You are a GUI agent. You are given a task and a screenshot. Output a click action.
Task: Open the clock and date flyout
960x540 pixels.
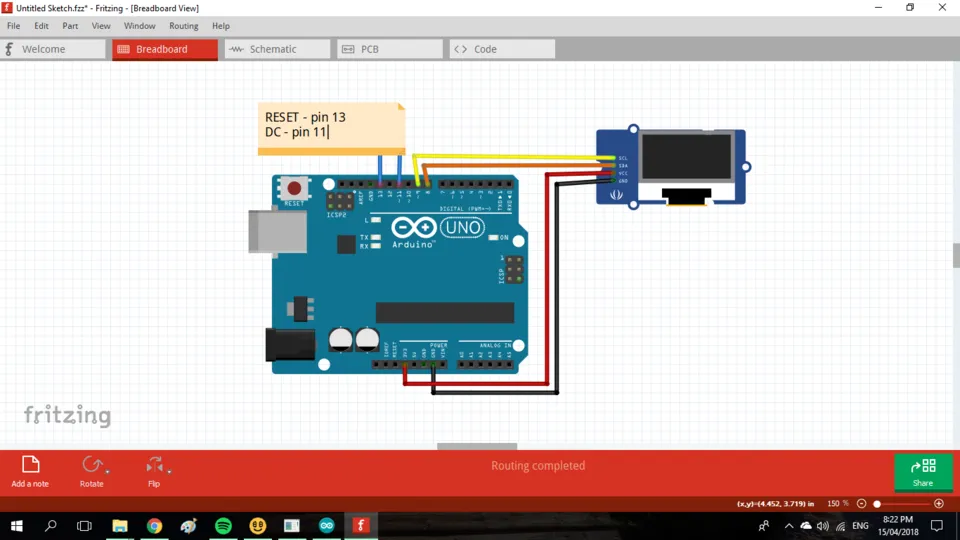point(898,526)
